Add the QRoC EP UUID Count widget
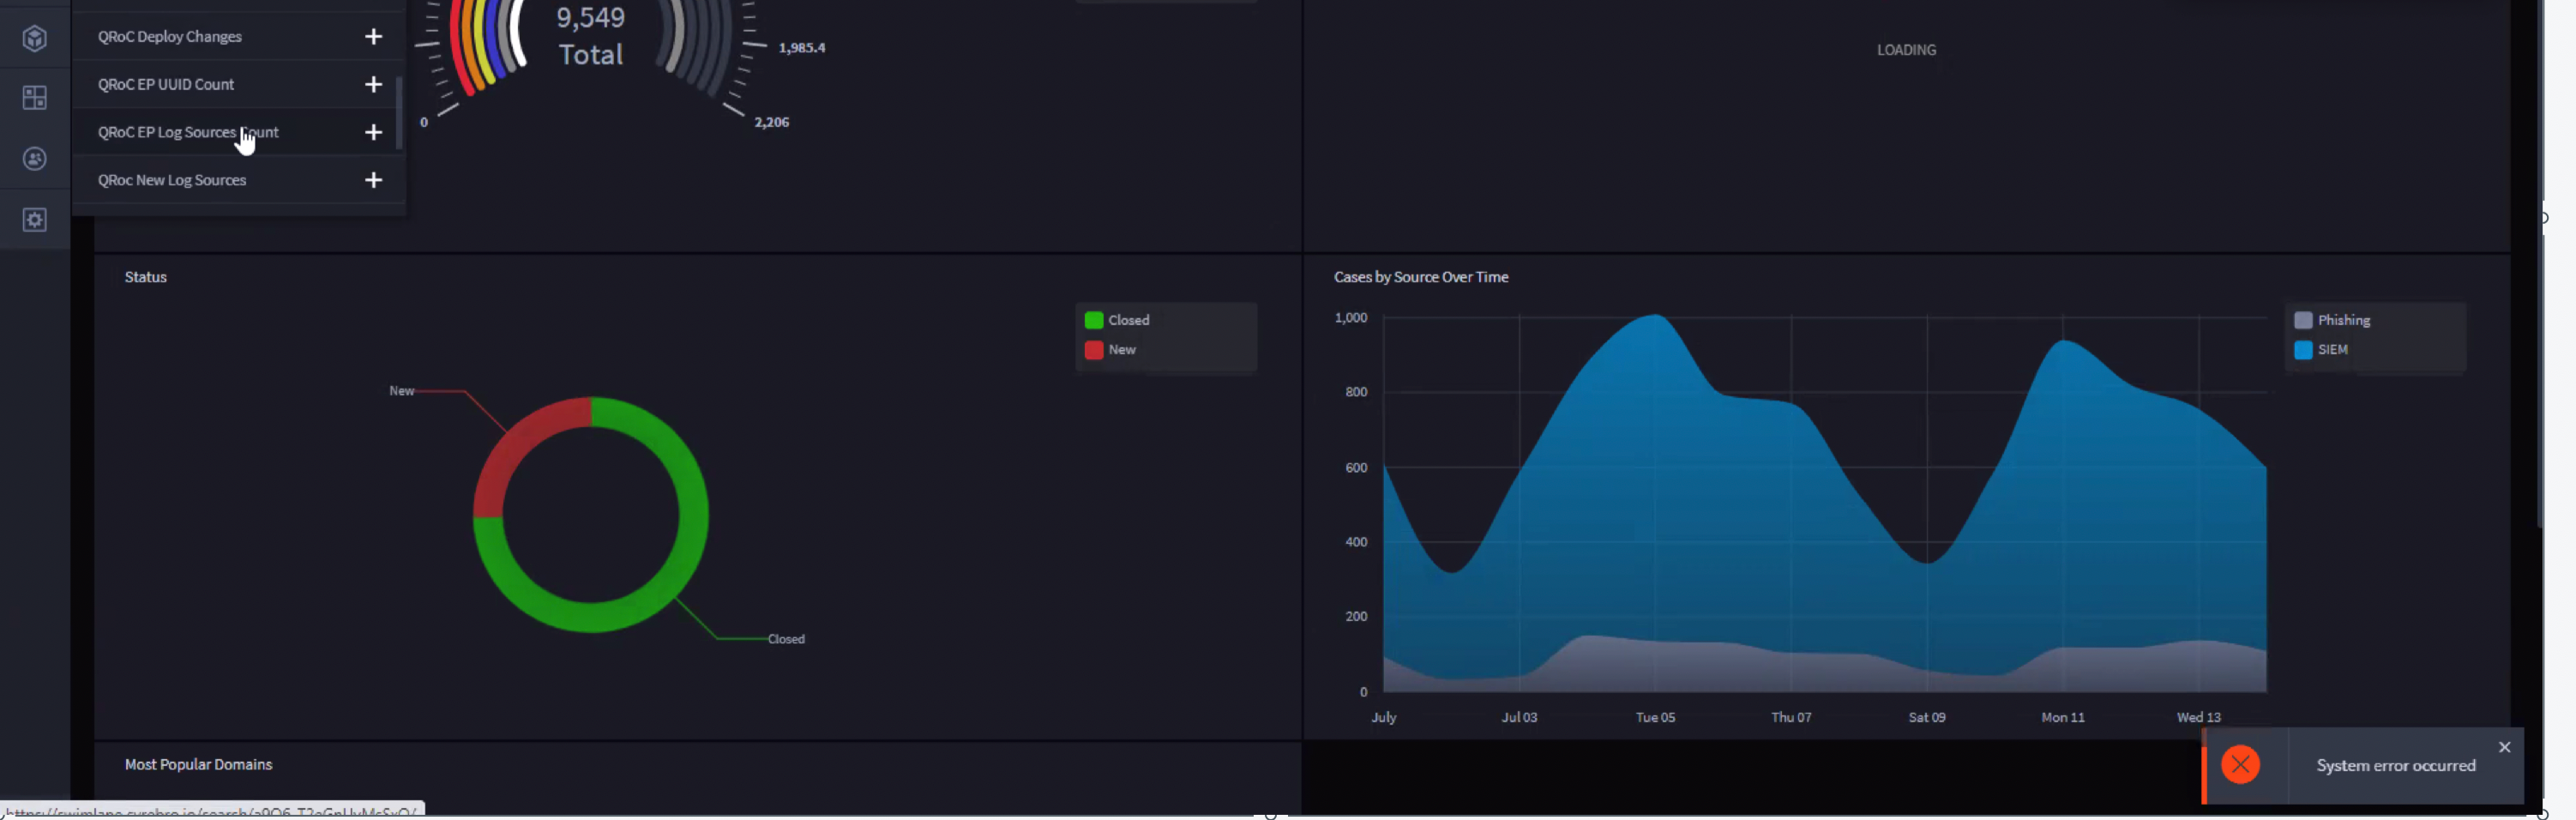Image resolution: width=2576 pixels, height=820 pixels. (374, 85)
